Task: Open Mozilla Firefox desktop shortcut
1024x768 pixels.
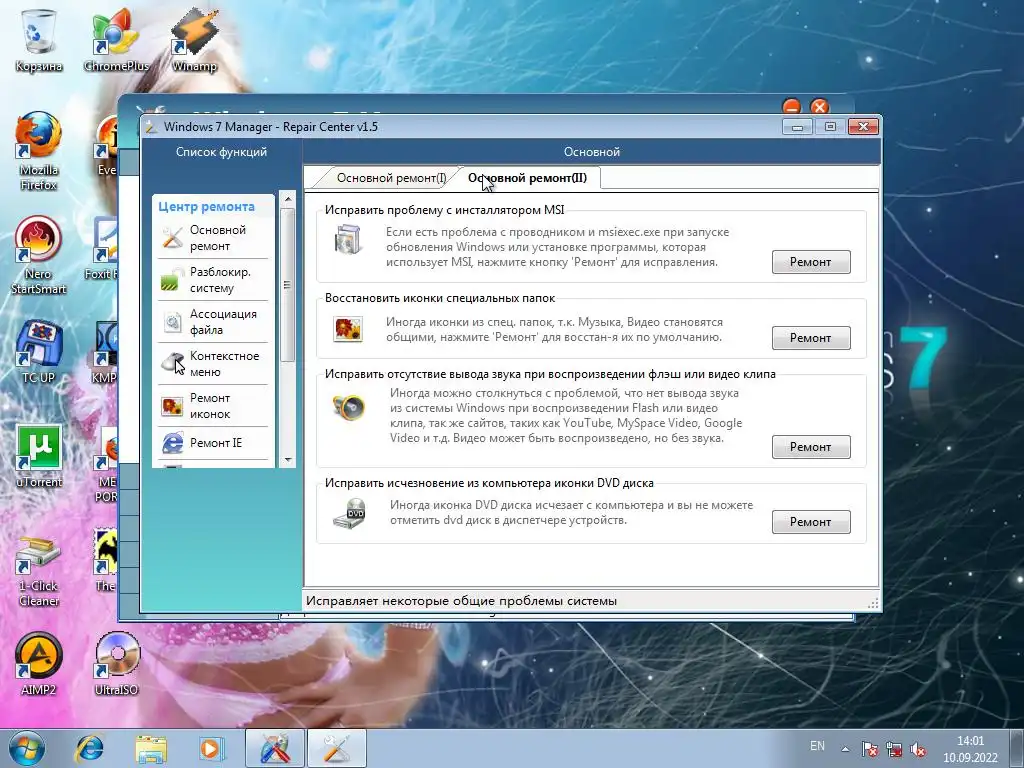Action: pos(39,152)
